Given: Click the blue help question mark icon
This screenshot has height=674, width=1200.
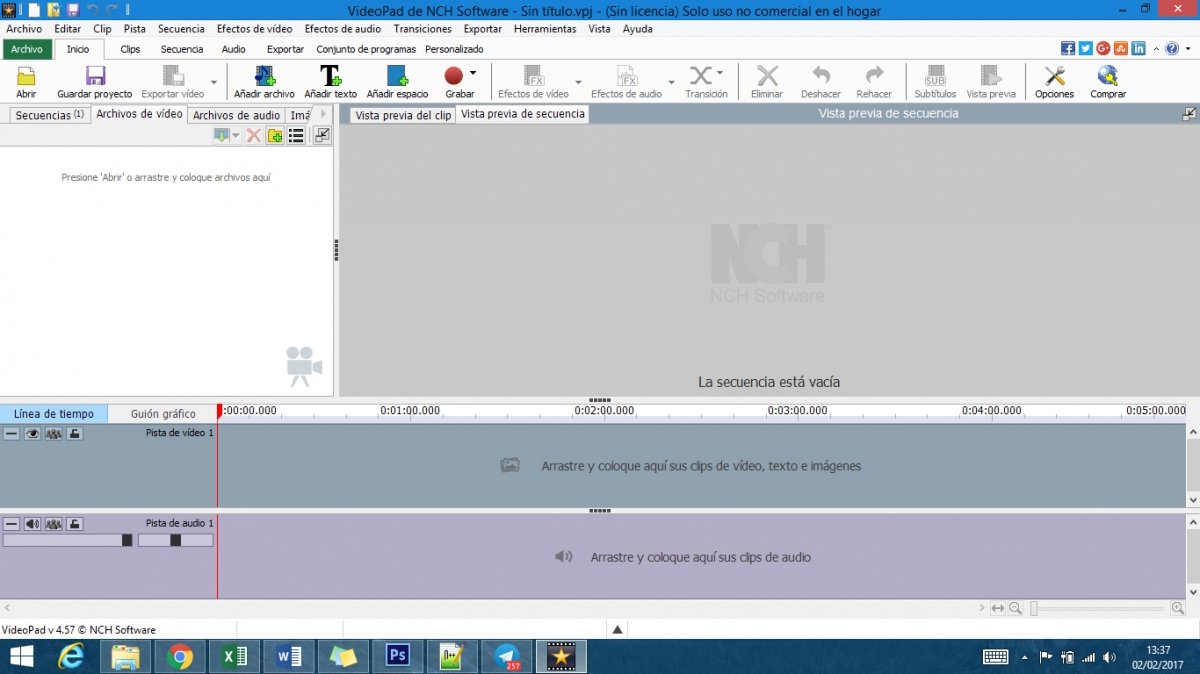Looking at the screenshot, I should click(x=1172, y=48).
